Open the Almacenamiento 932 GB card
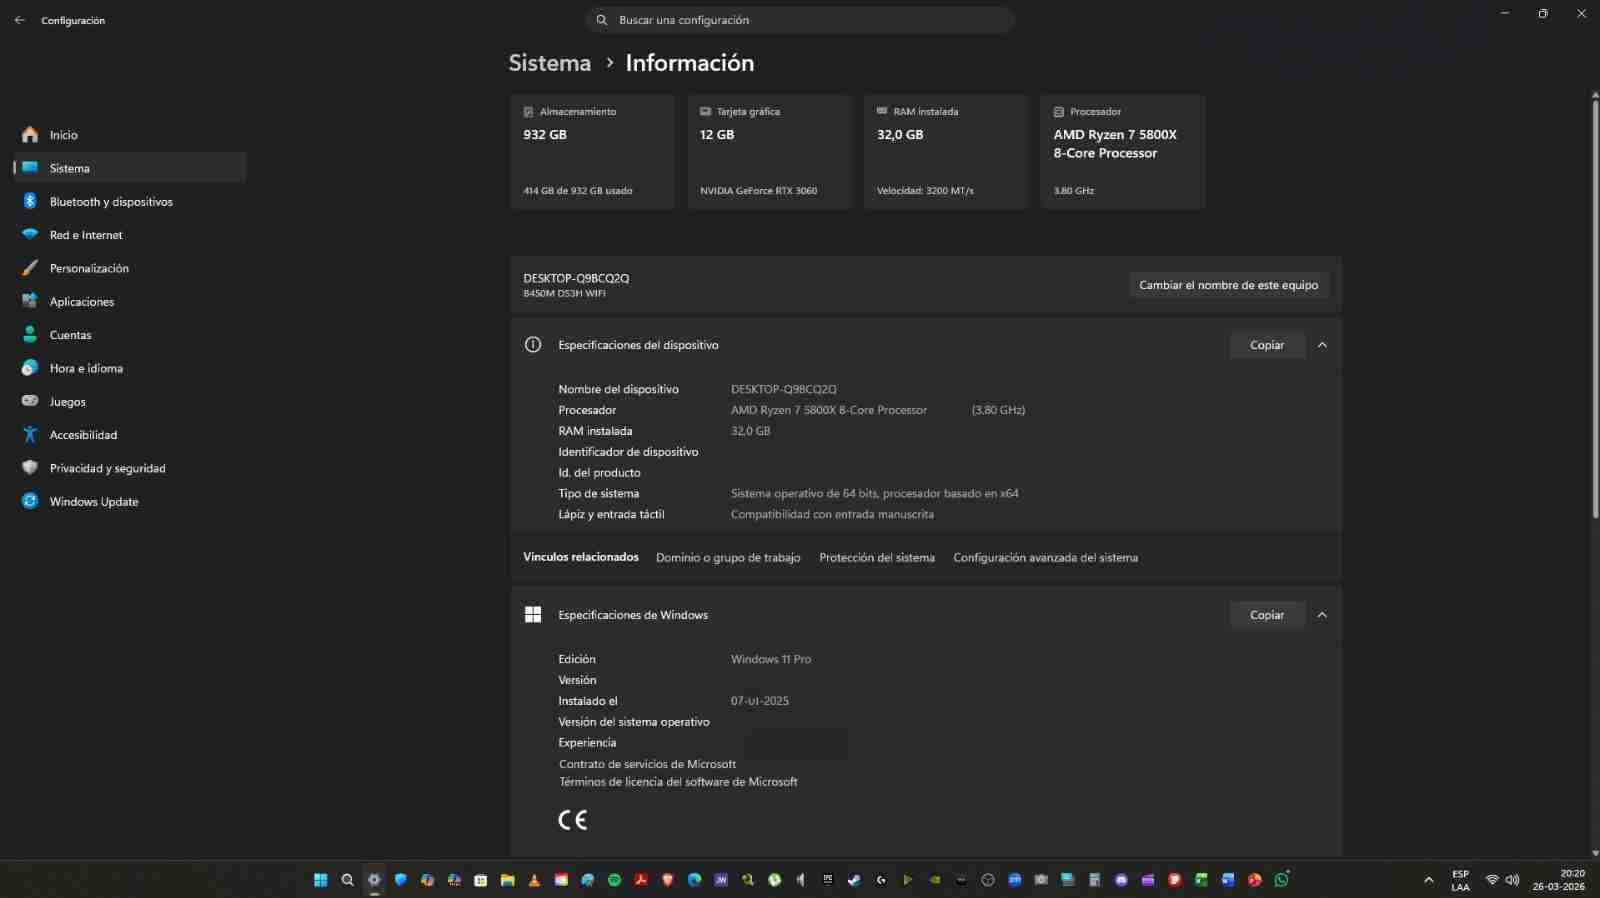1600x898 pixels. [592, 152]
